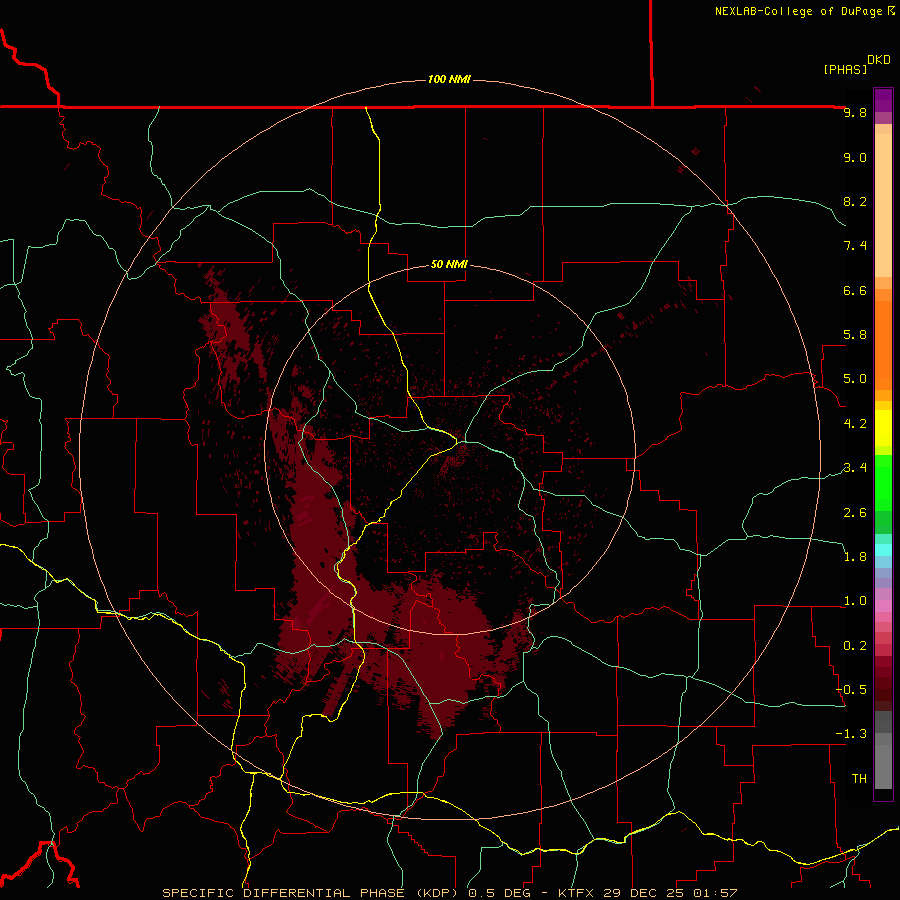Click the 2.6 scale value

[x=855, y=513]
